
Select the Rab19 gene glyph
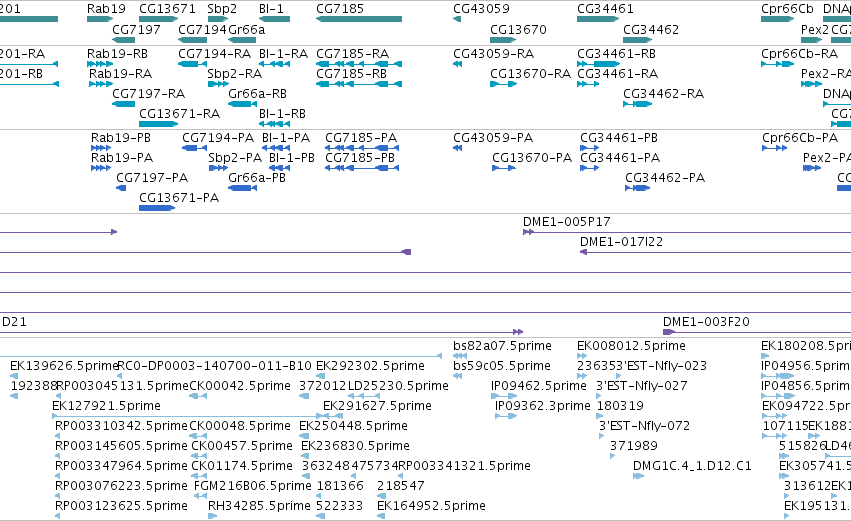(x=99, y=19)
